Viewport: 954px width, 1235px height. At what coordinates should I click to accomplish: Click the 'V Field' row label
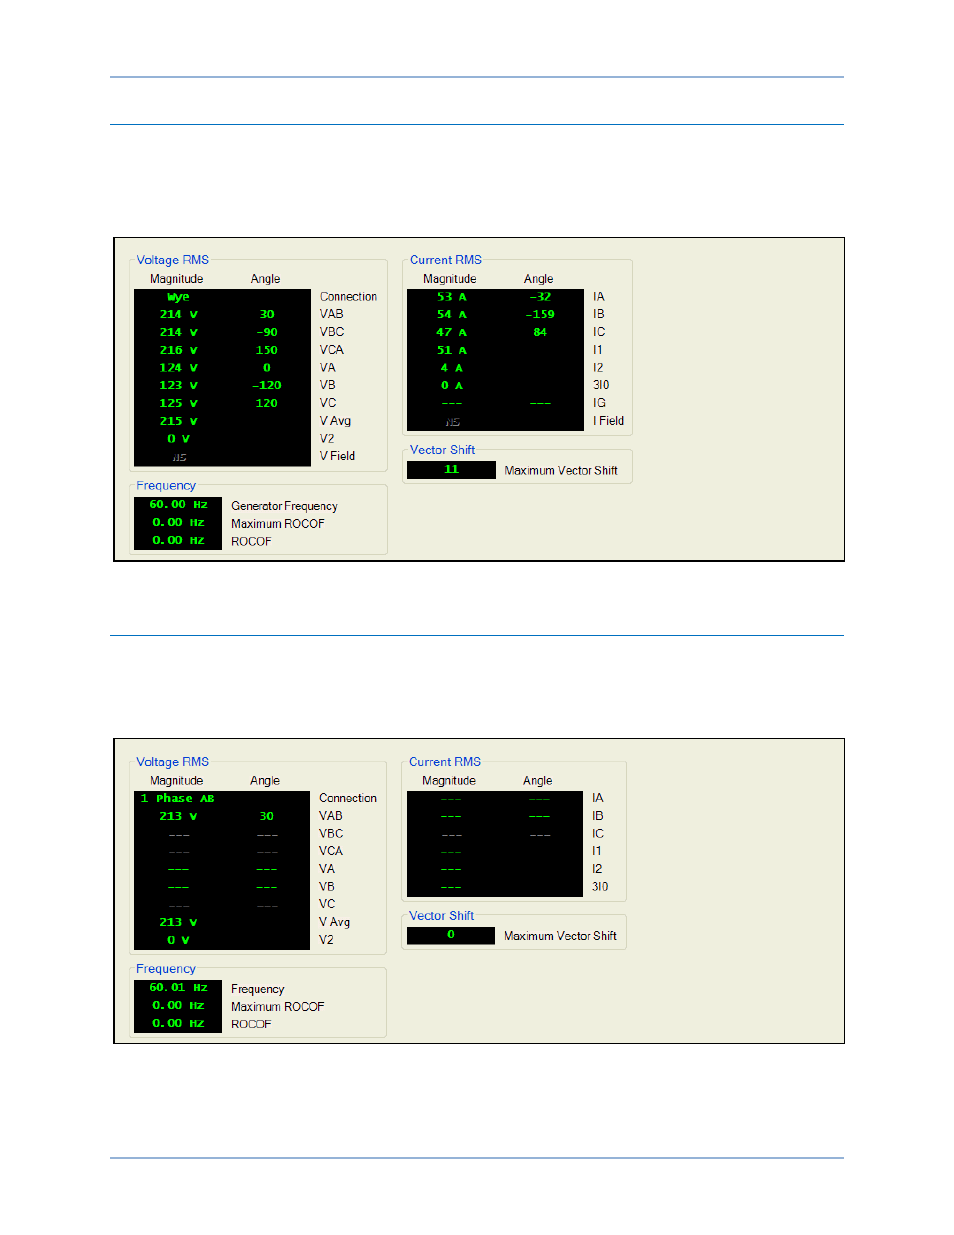tap(337, 456)
